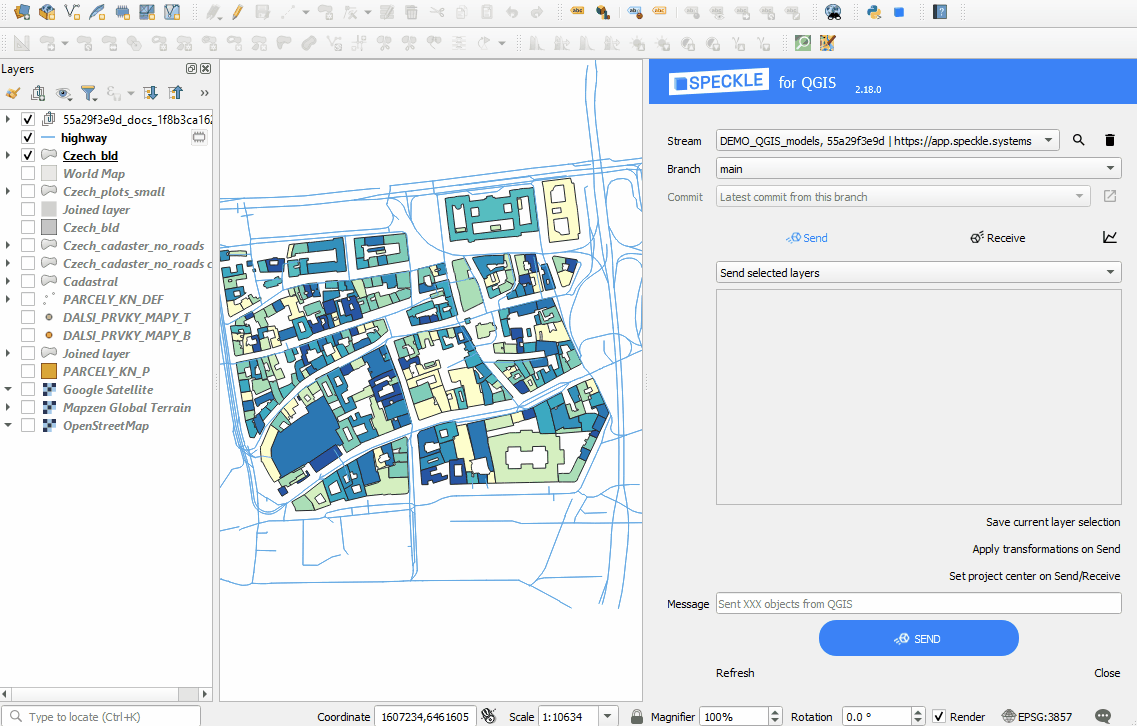
Task: Expand the Send selected layers dropdown
Action: [918, 273]
